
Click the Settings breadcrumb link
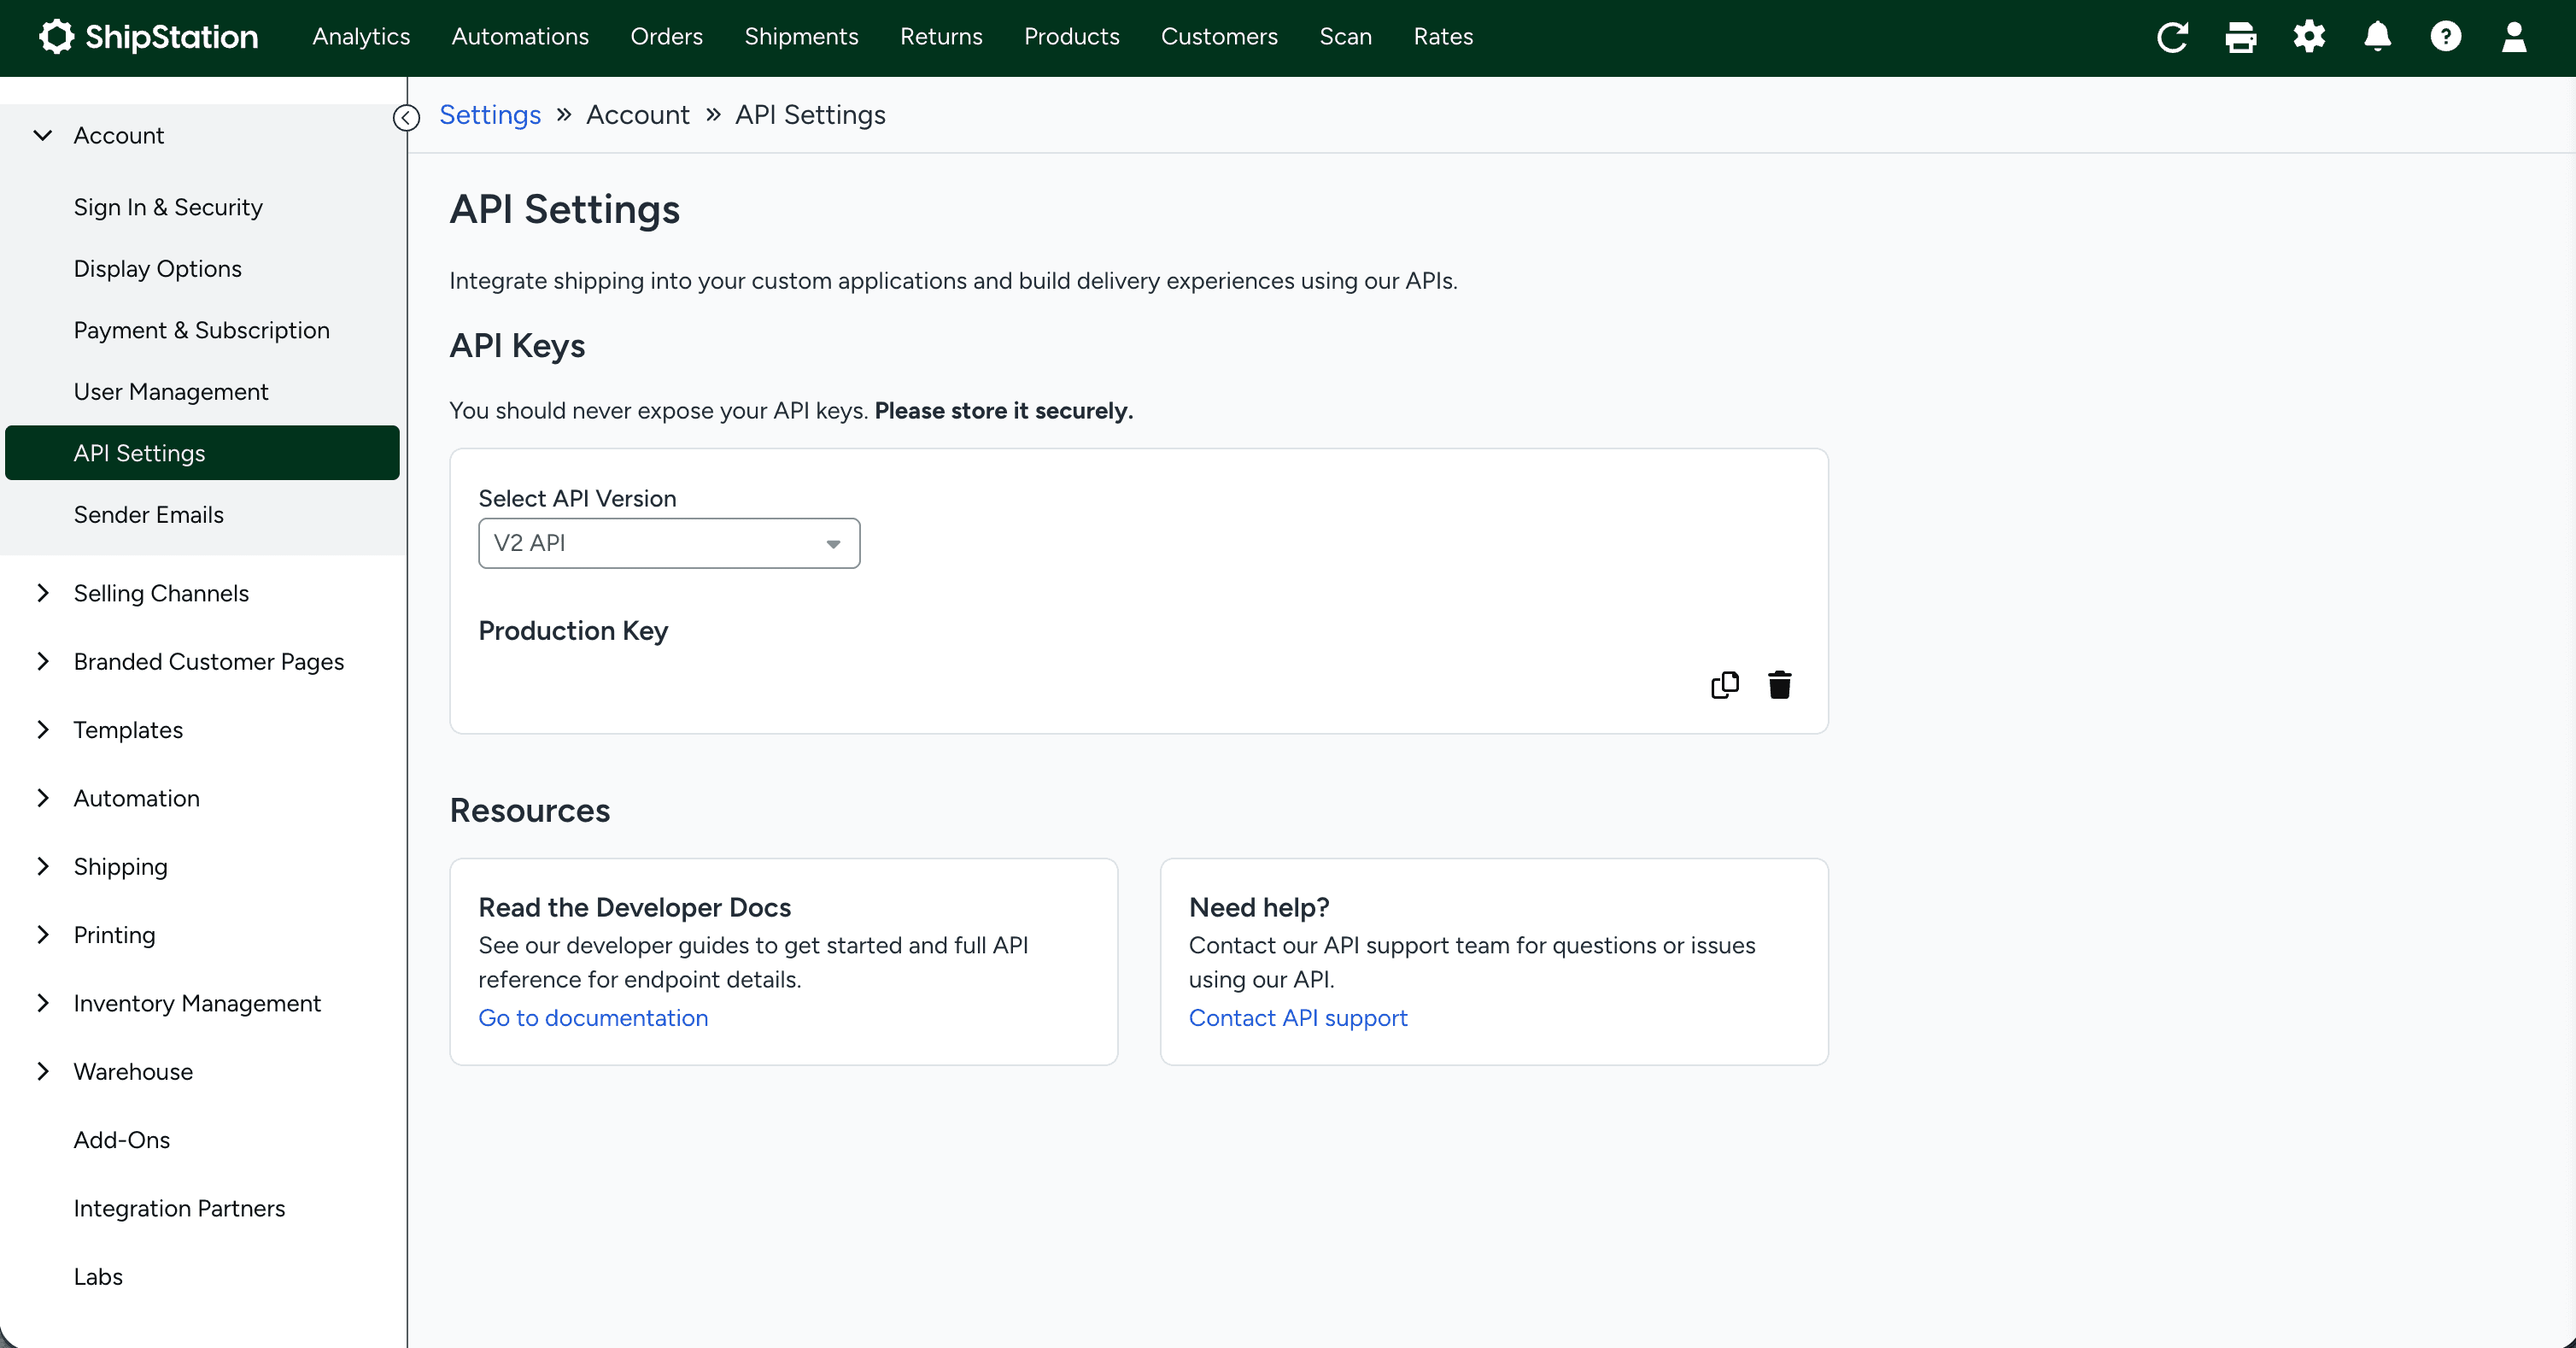tap(490, 115)
